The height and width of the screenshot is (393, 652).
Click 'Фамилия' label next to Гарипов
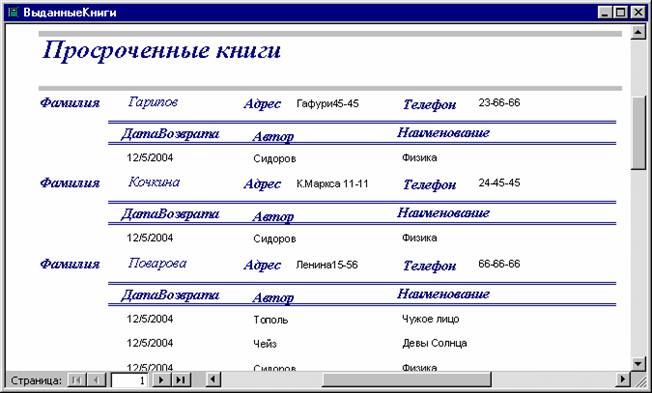(x=70, y=103)
